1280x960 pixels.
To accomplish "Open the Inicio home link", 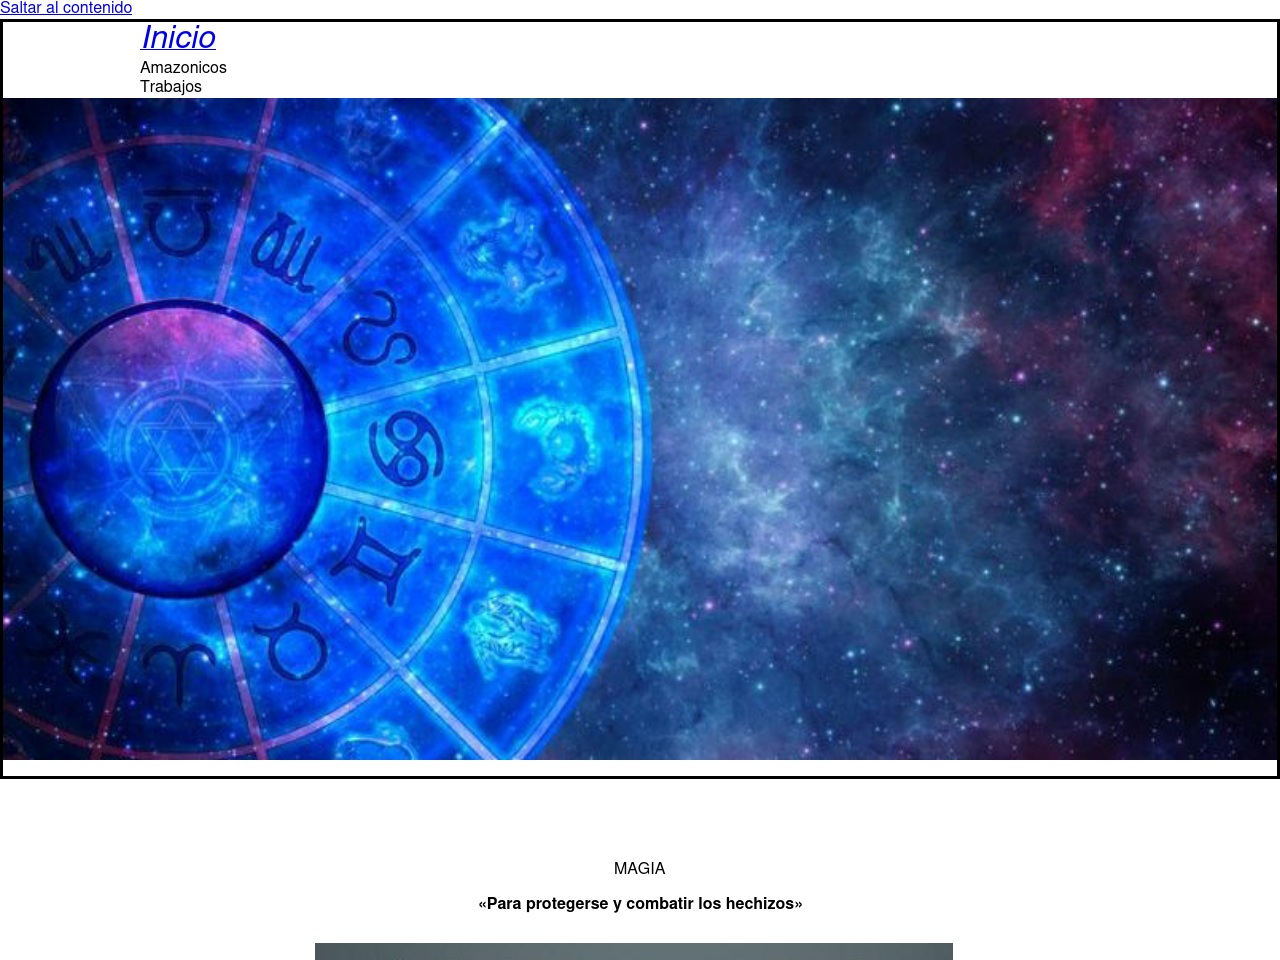I will click(178, 37).
